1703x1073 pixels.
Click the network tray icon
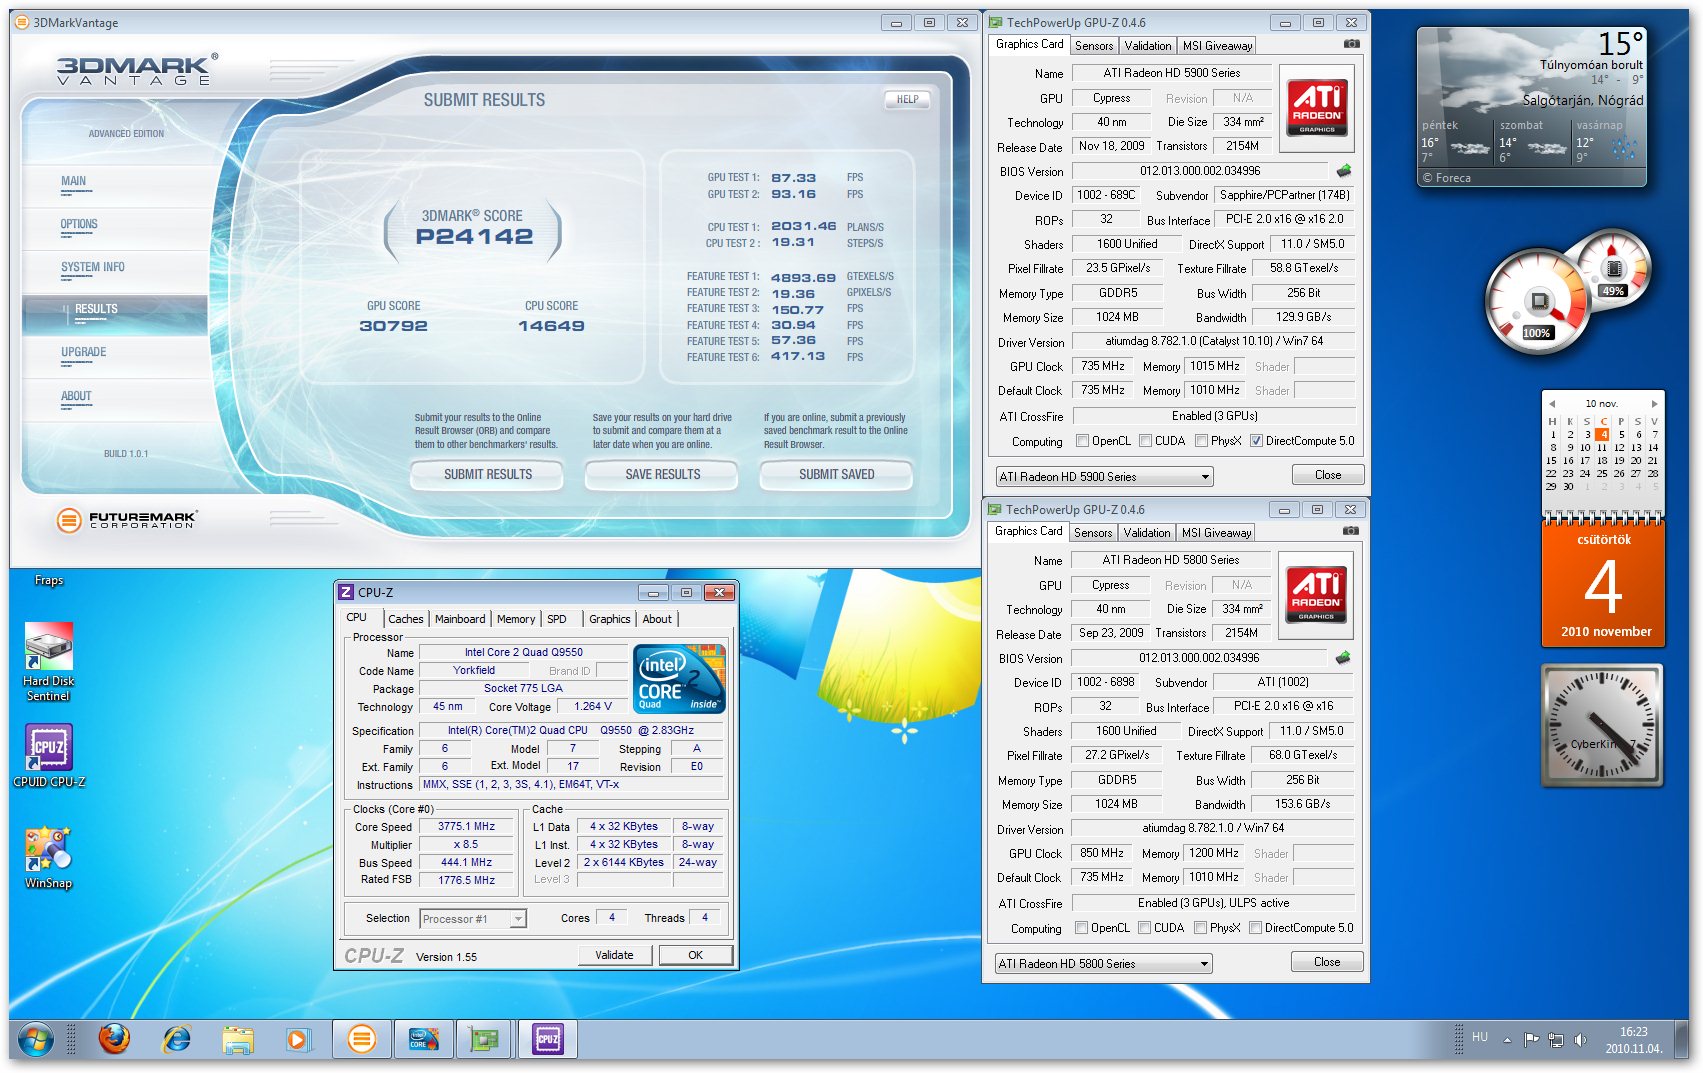(1555, 1040)
